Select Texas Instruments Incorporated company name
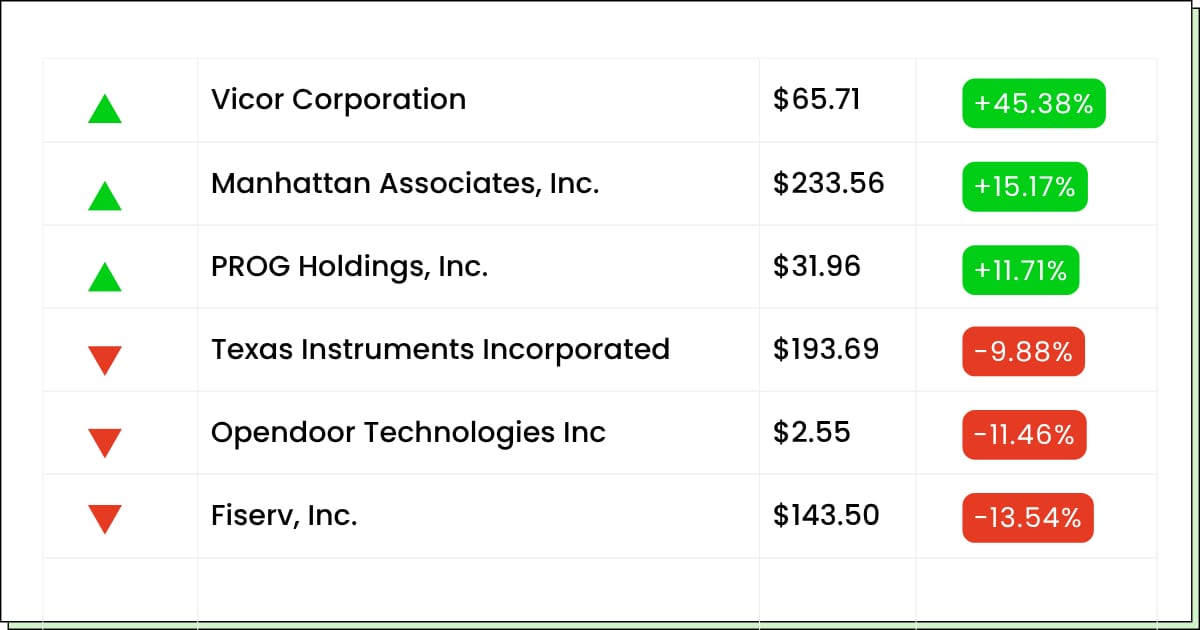1200x630 pixels. point(440,350)
